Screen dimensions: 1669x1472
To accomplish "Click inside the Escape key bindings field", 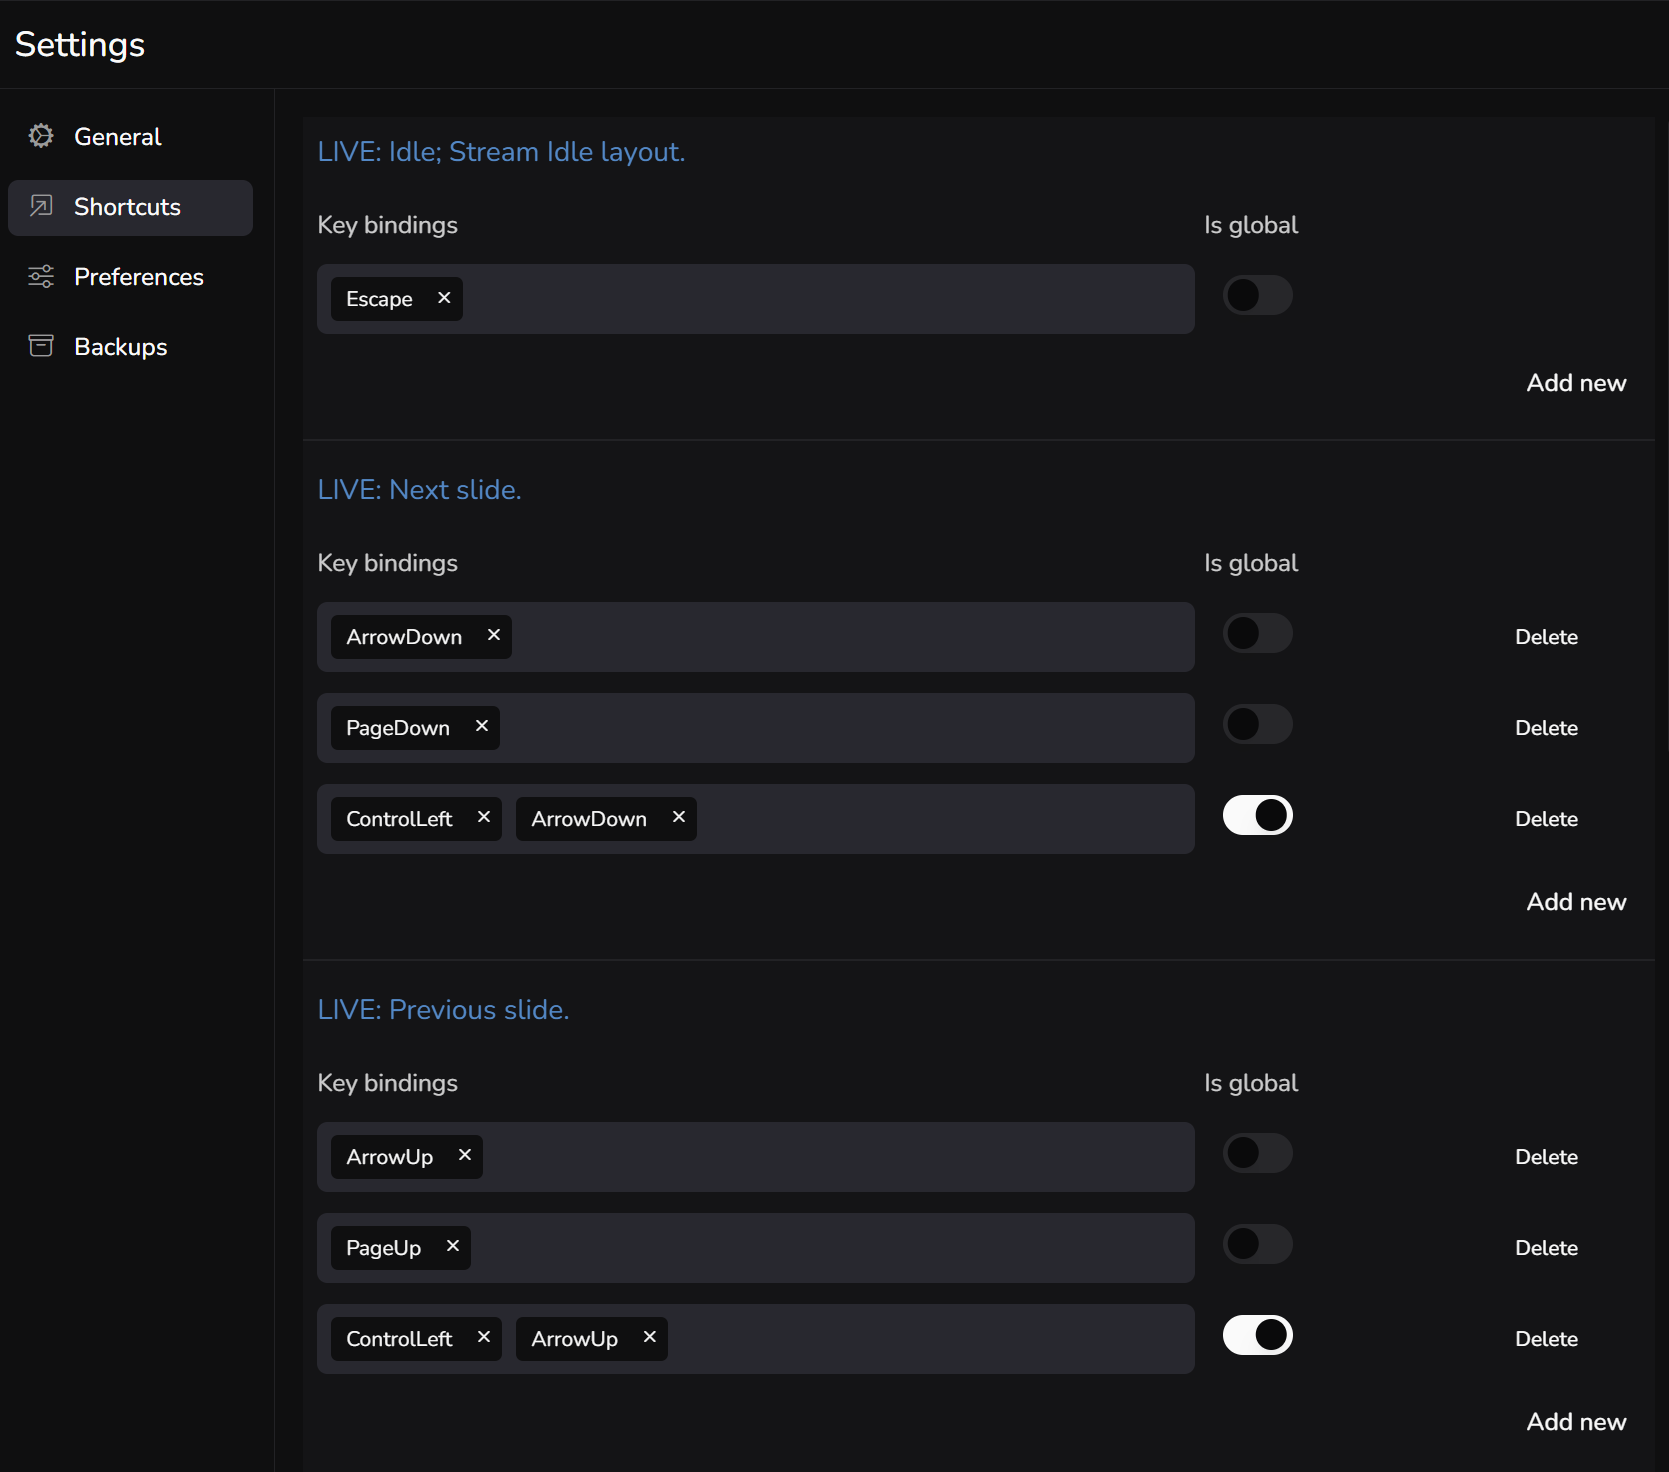I will pyautogui.click(x=756, y=299).
